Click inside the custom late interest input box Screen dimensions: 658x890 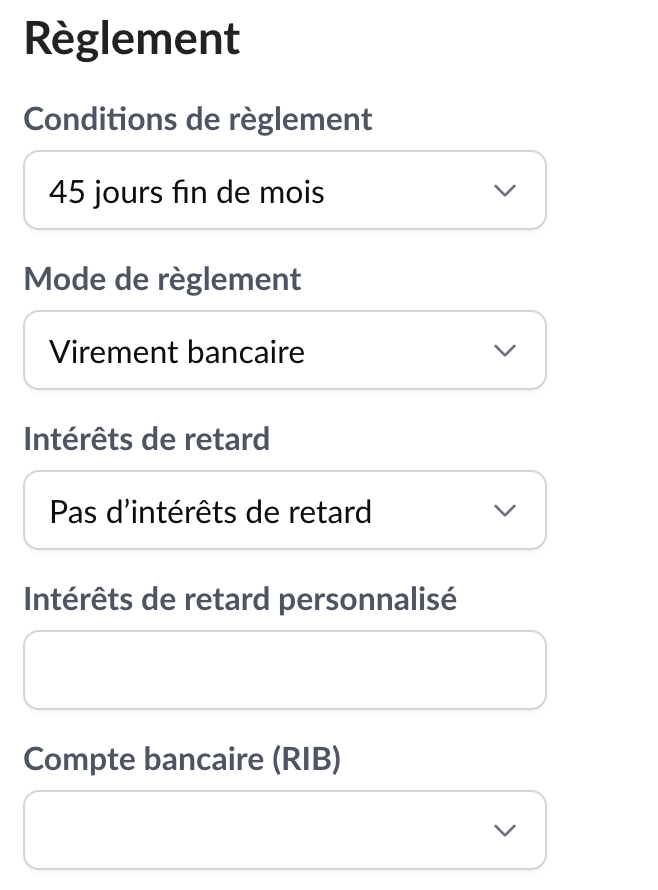pos(284,670)
